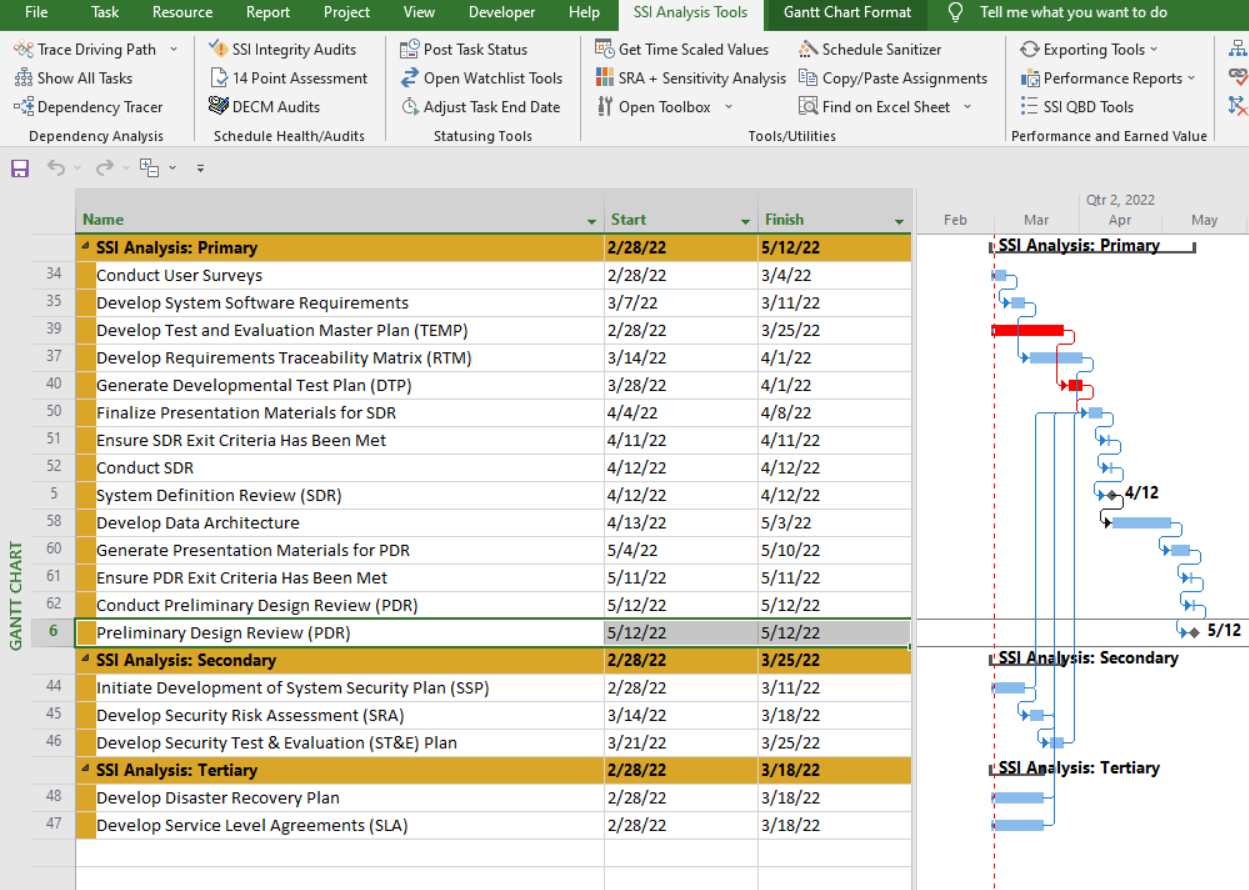Click the Conduct SDR task name

pos(145,468)
